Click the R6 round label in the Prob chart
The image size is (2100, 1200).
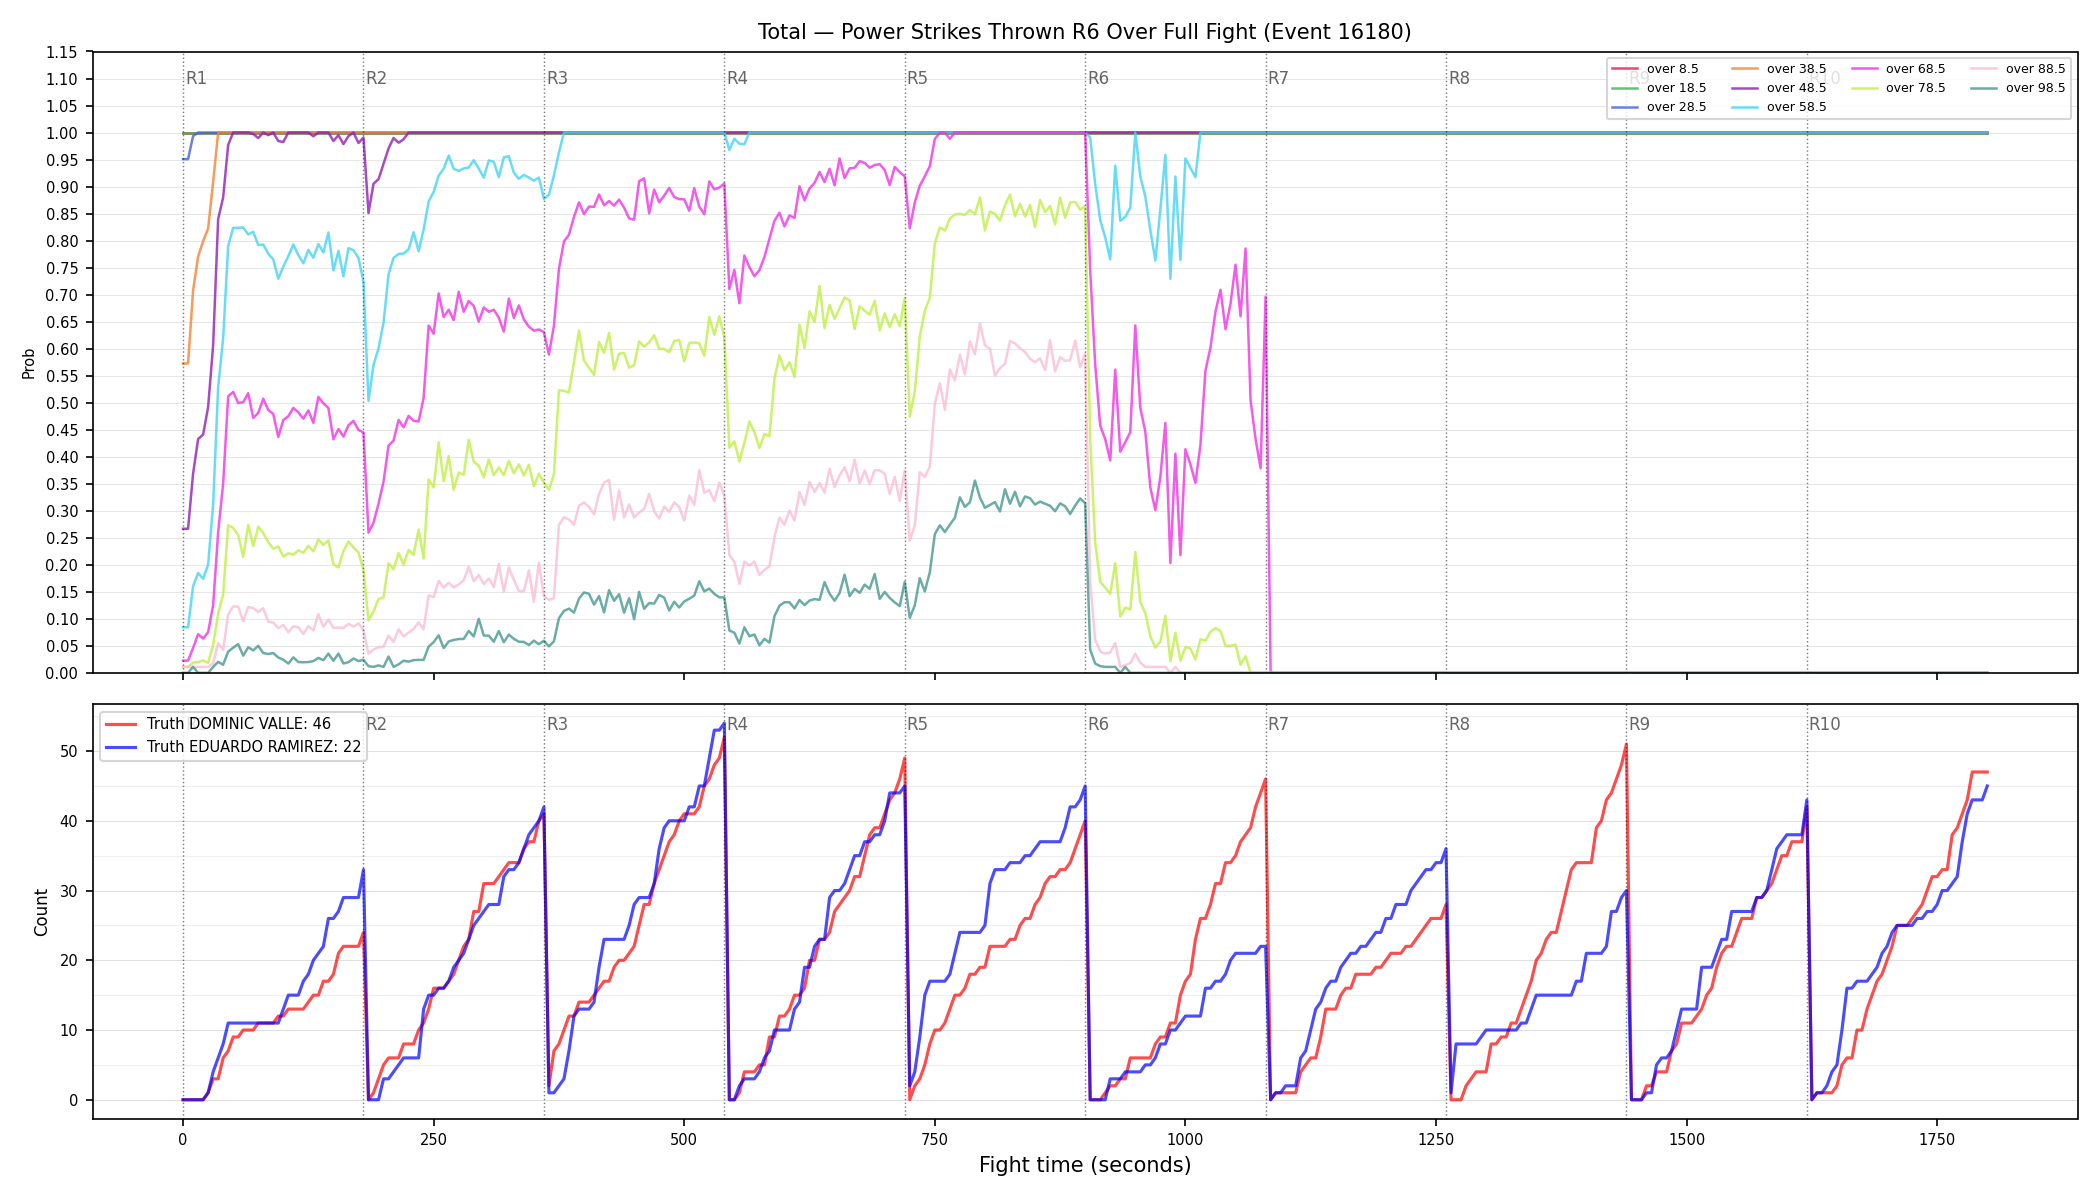click(x=1098, y=78)
